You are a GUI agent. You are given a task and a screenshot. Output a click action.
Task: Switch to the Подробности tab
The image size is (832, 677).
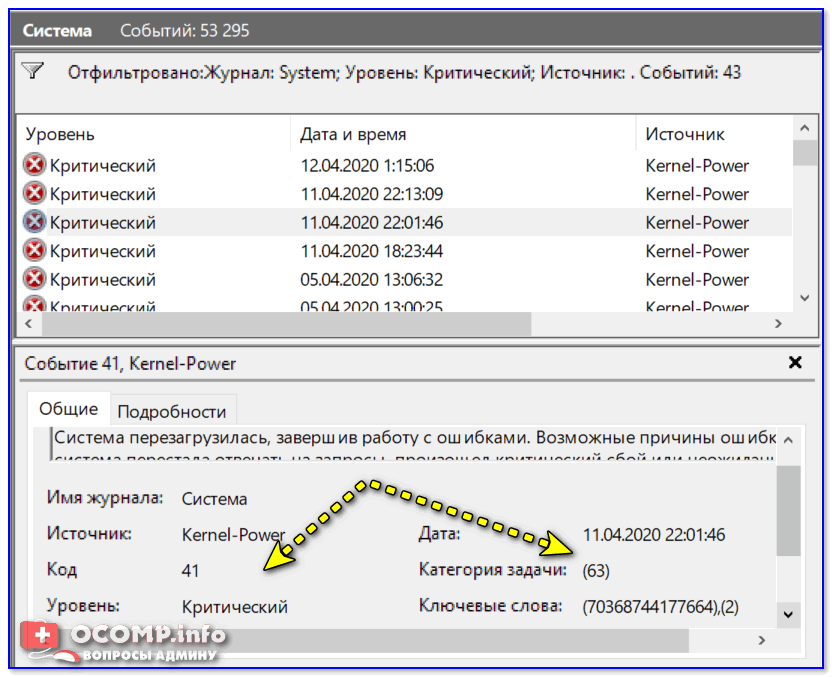coord(173,411)
